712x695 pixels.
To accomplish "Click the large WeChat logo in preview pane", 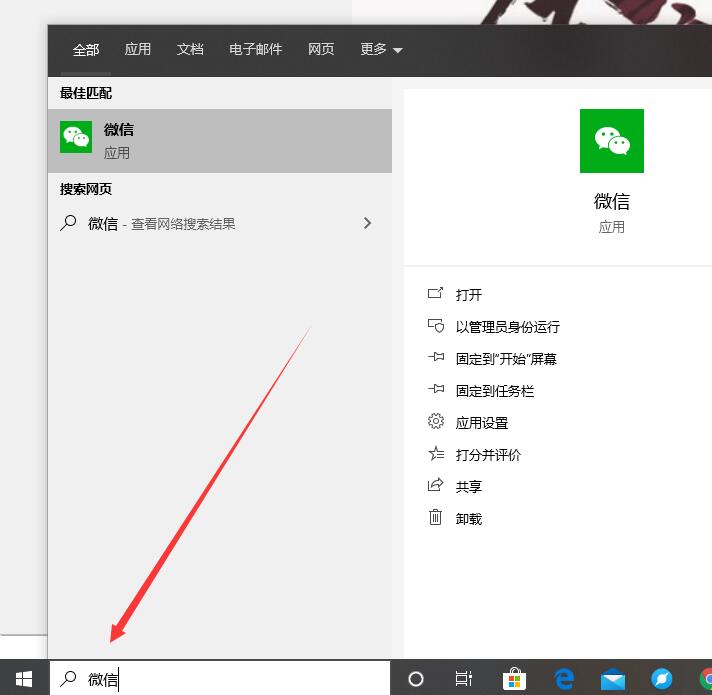I will [x=612, y=141].
